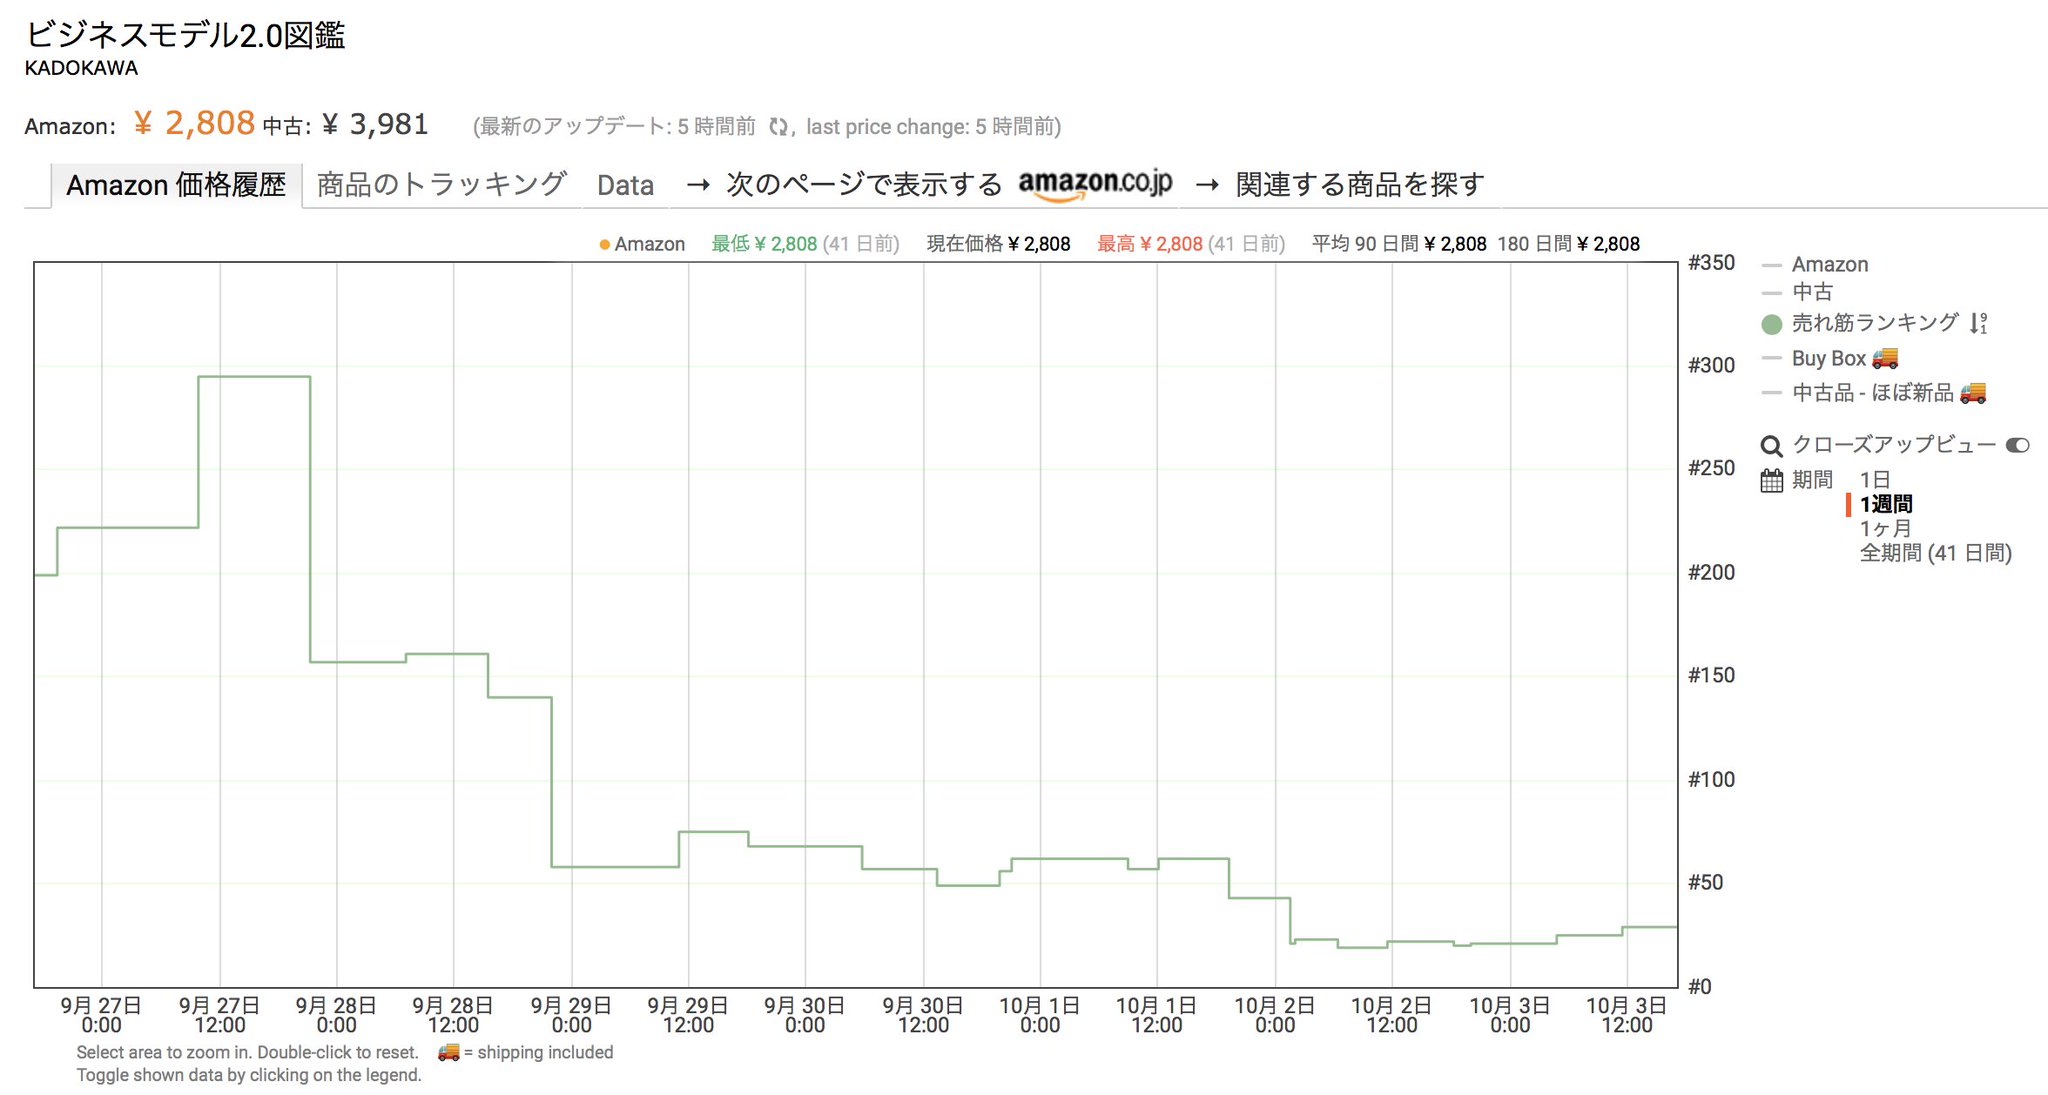Click the calendar period icon
The height and width of the screenshot is (1095, 2048).
[1771, 481]
